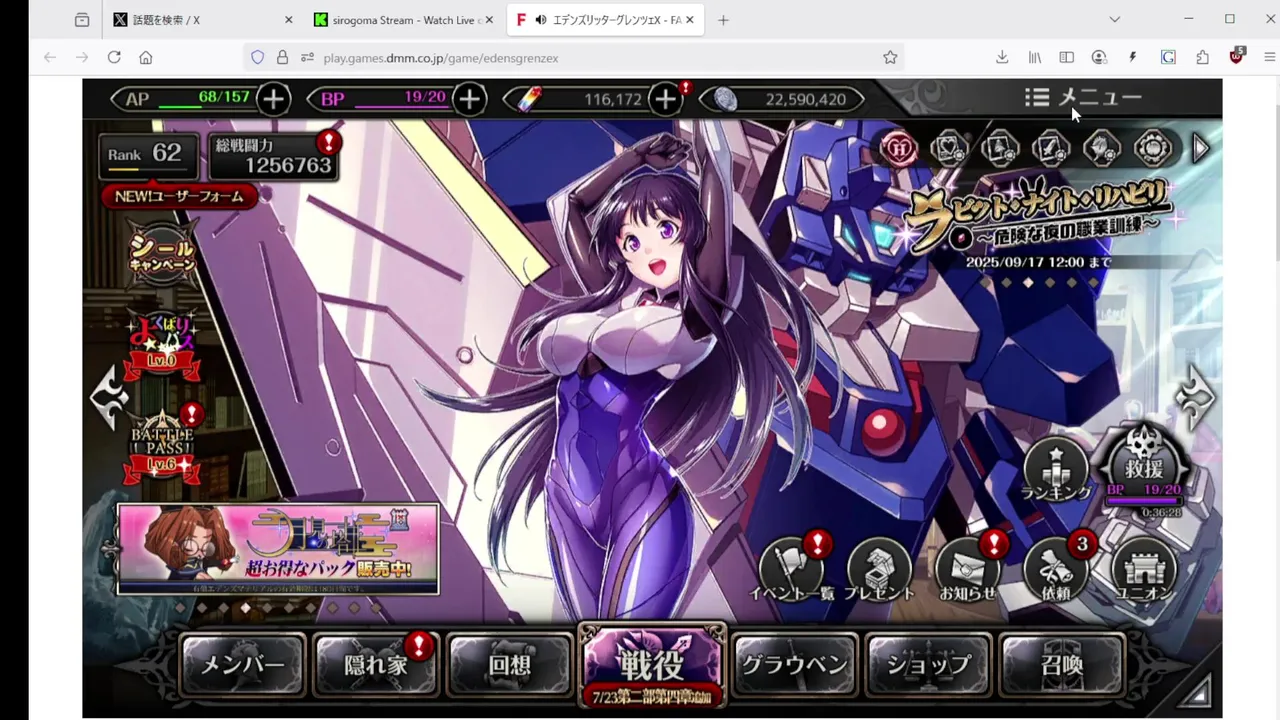Open the ユニオン castle icon

click(x=1145, y=569)
